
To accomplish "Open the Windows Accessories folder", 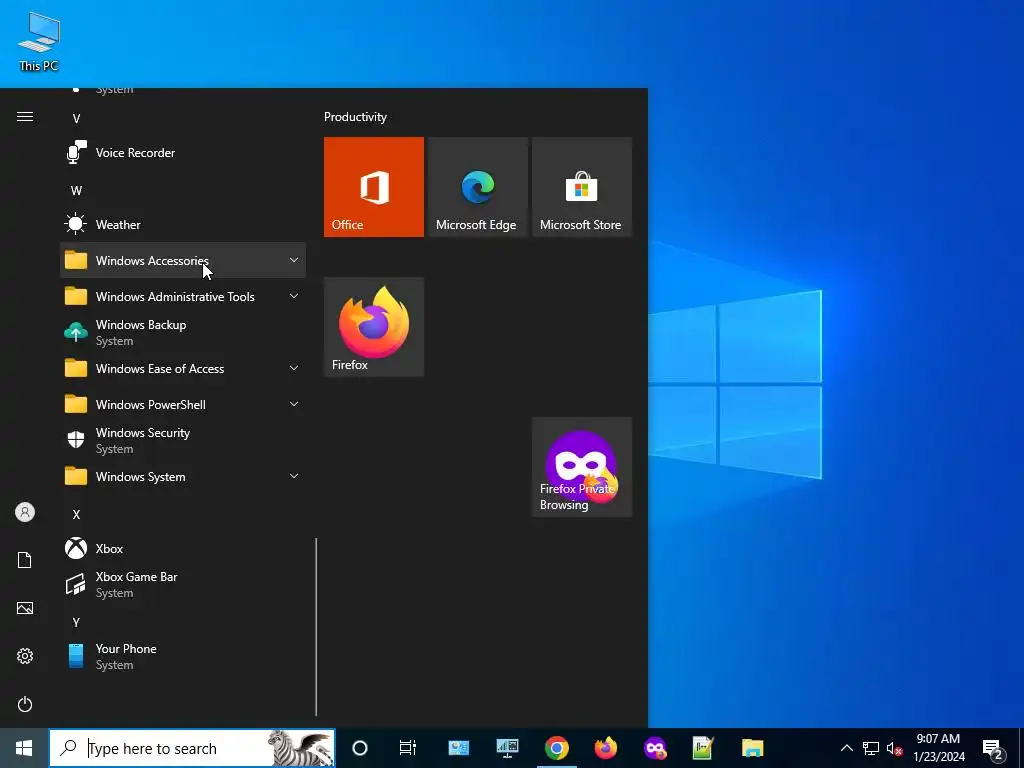I will [x=183, y=261].
